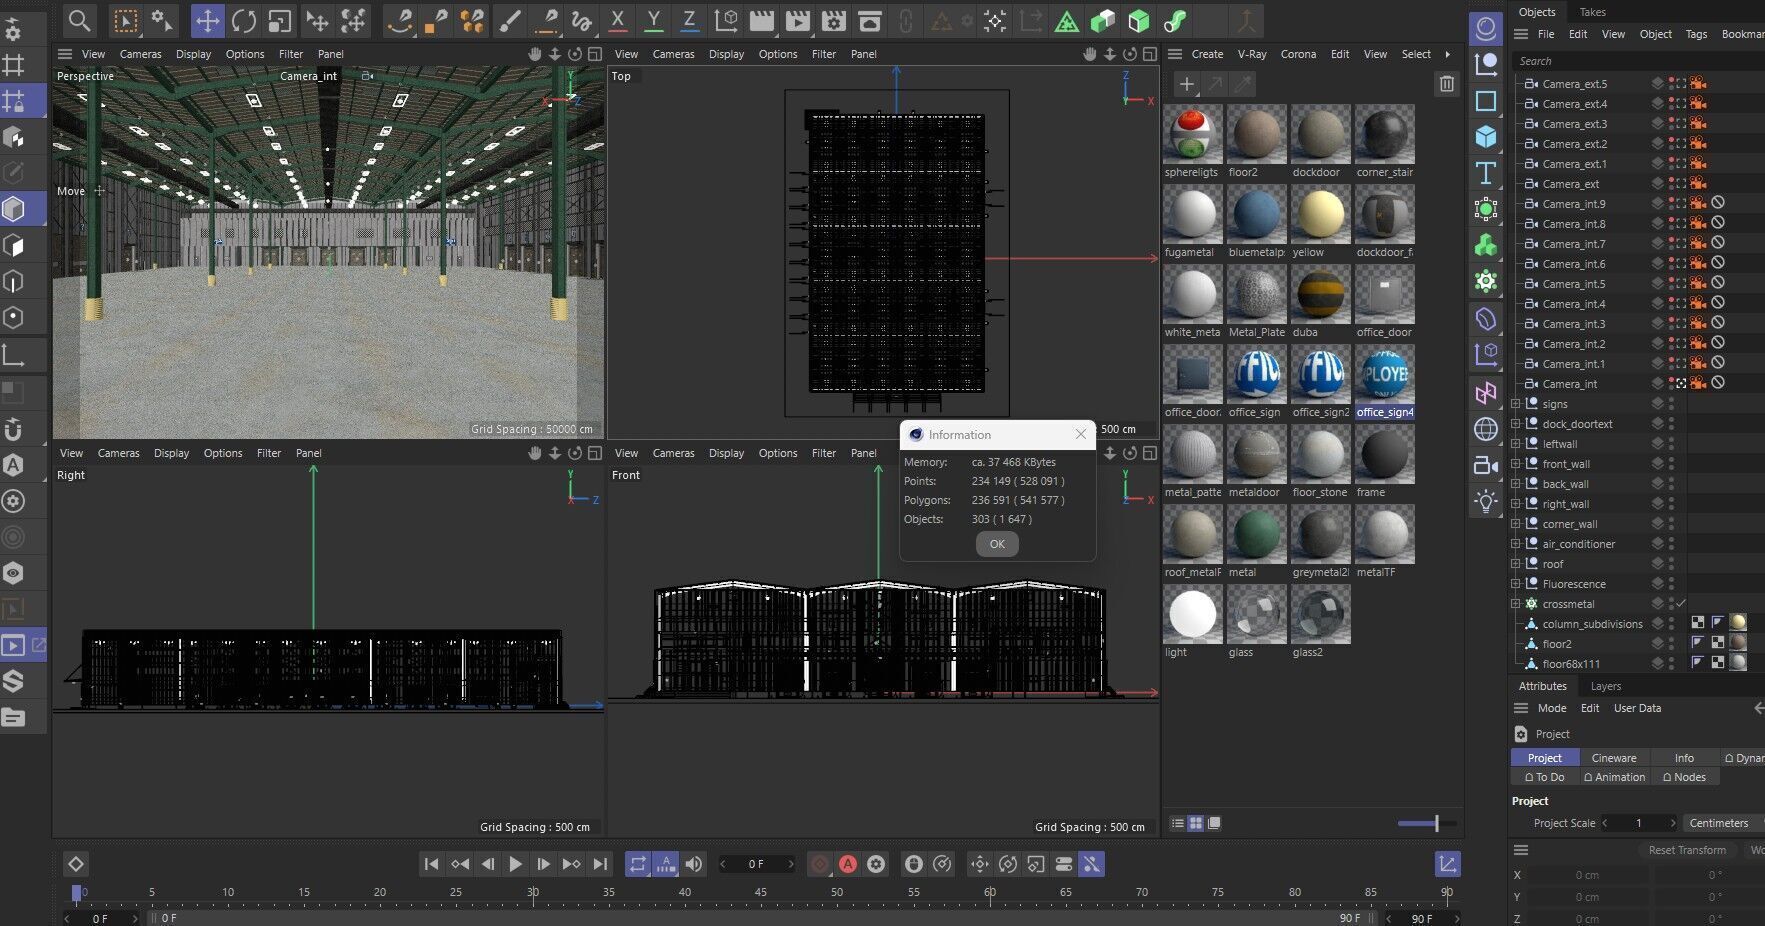Open Render View clapperboard icon

pos(762,20)
